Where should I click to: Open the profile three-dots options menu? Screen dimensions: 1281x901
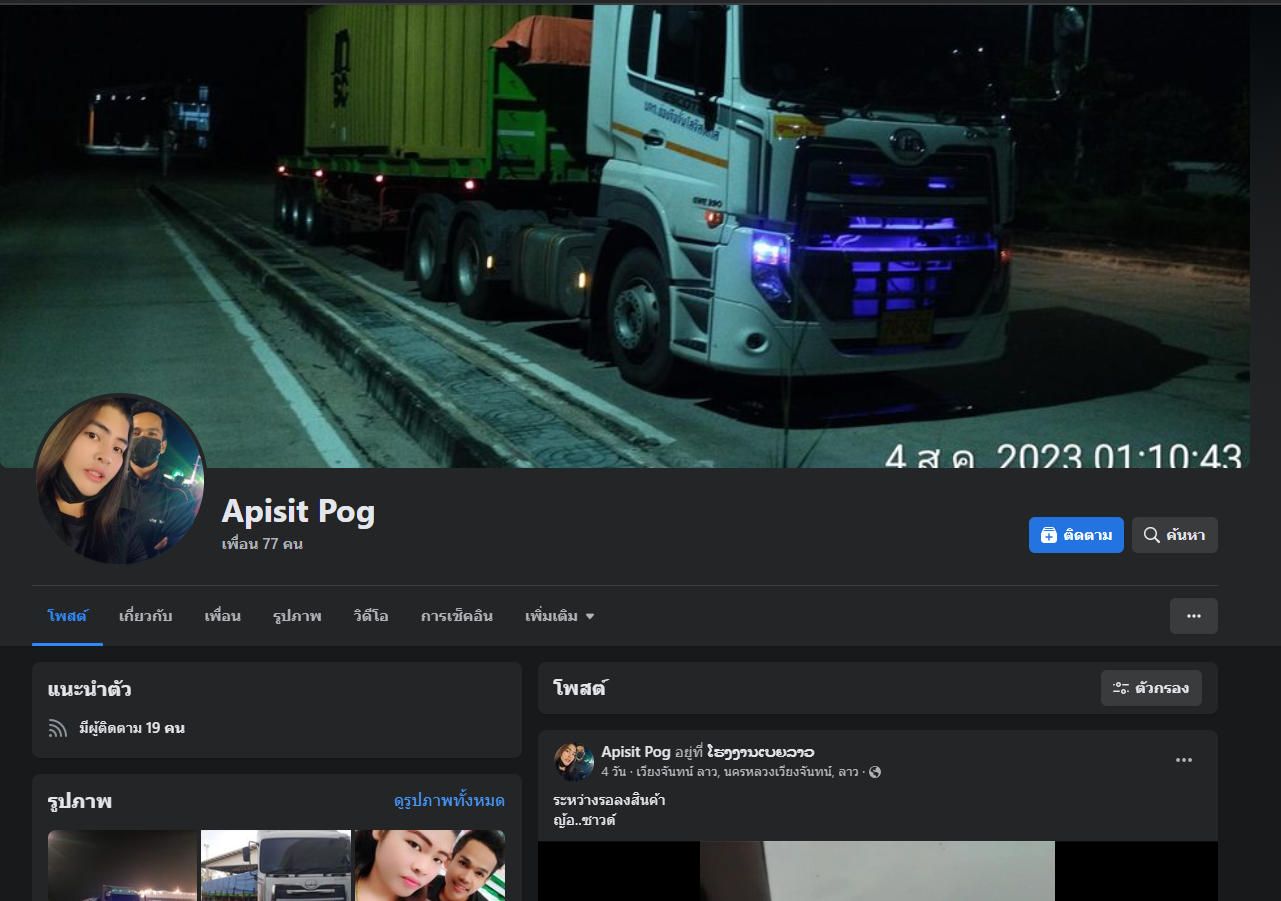(x=1193, y=616)
